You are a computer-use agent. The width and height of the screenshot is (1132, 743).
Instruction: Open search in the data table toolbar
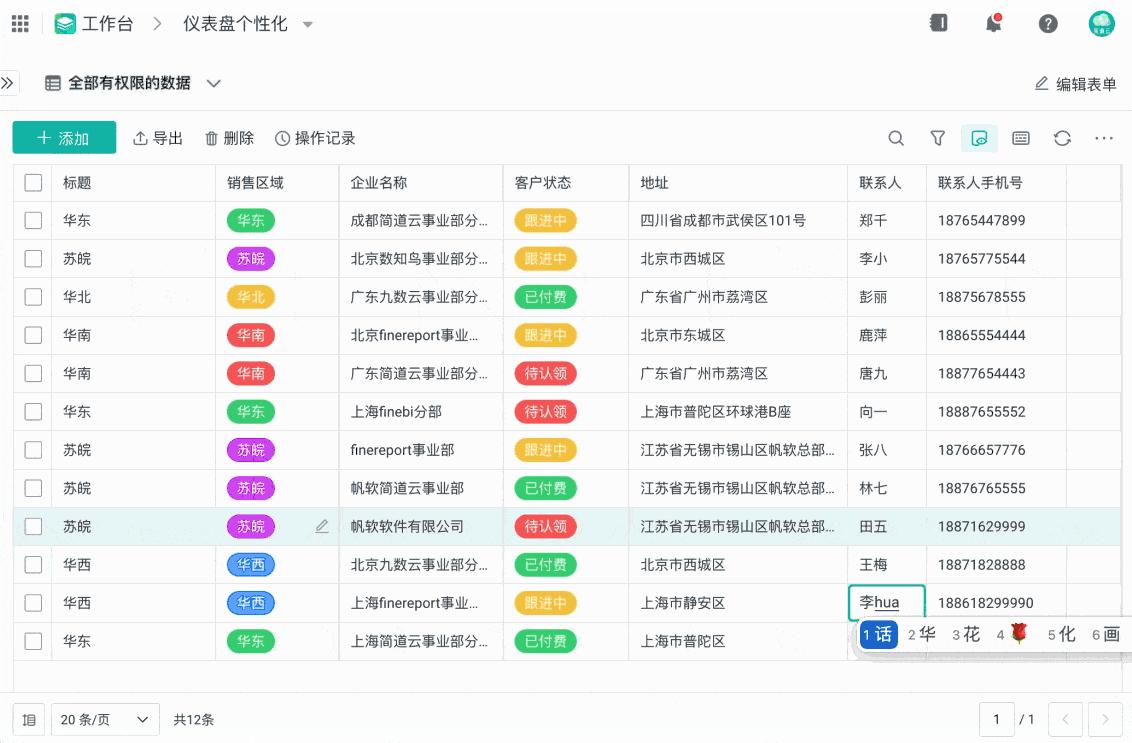[x=896, y=138]
